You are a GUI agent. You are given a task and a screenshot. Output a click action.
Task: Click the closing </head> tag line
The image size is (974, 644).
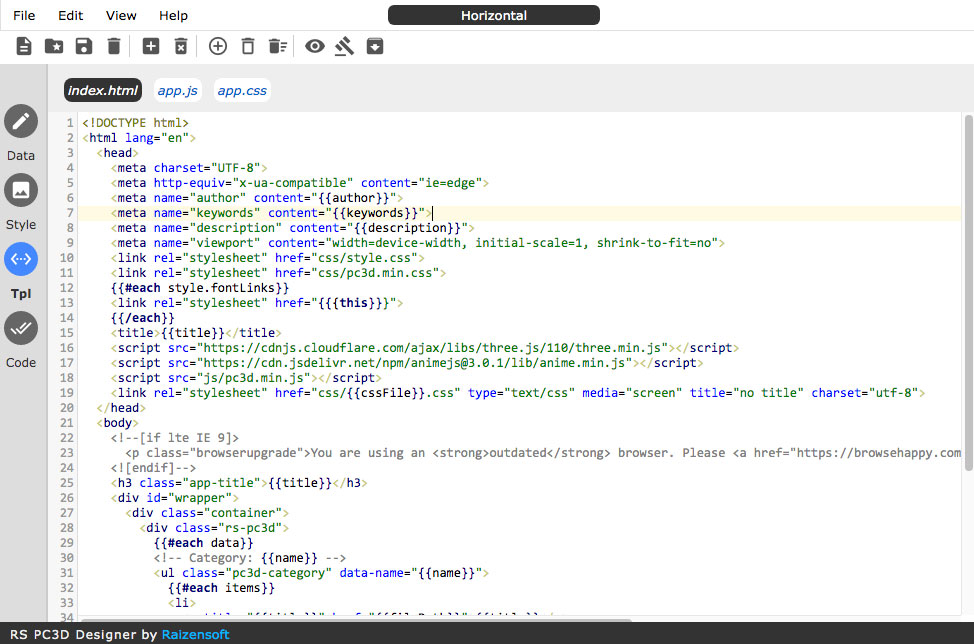[x=121, y=408]
